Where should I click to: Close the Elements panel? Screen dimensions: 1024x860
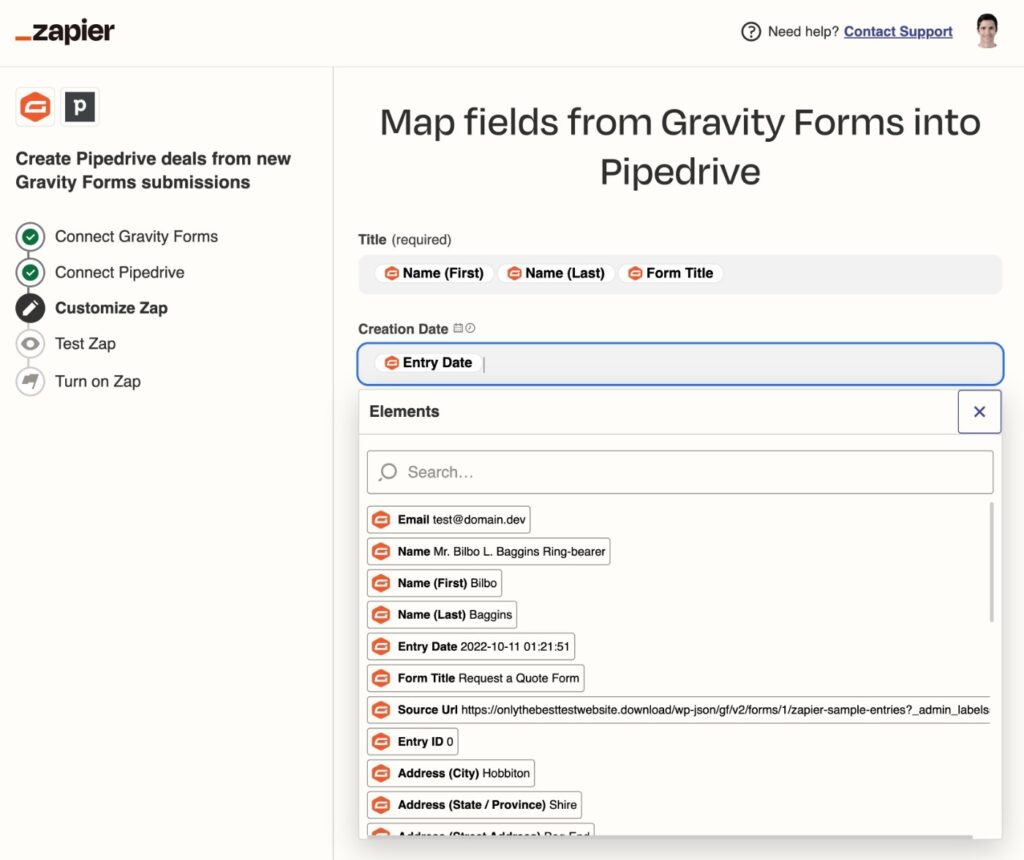[979, 411]
